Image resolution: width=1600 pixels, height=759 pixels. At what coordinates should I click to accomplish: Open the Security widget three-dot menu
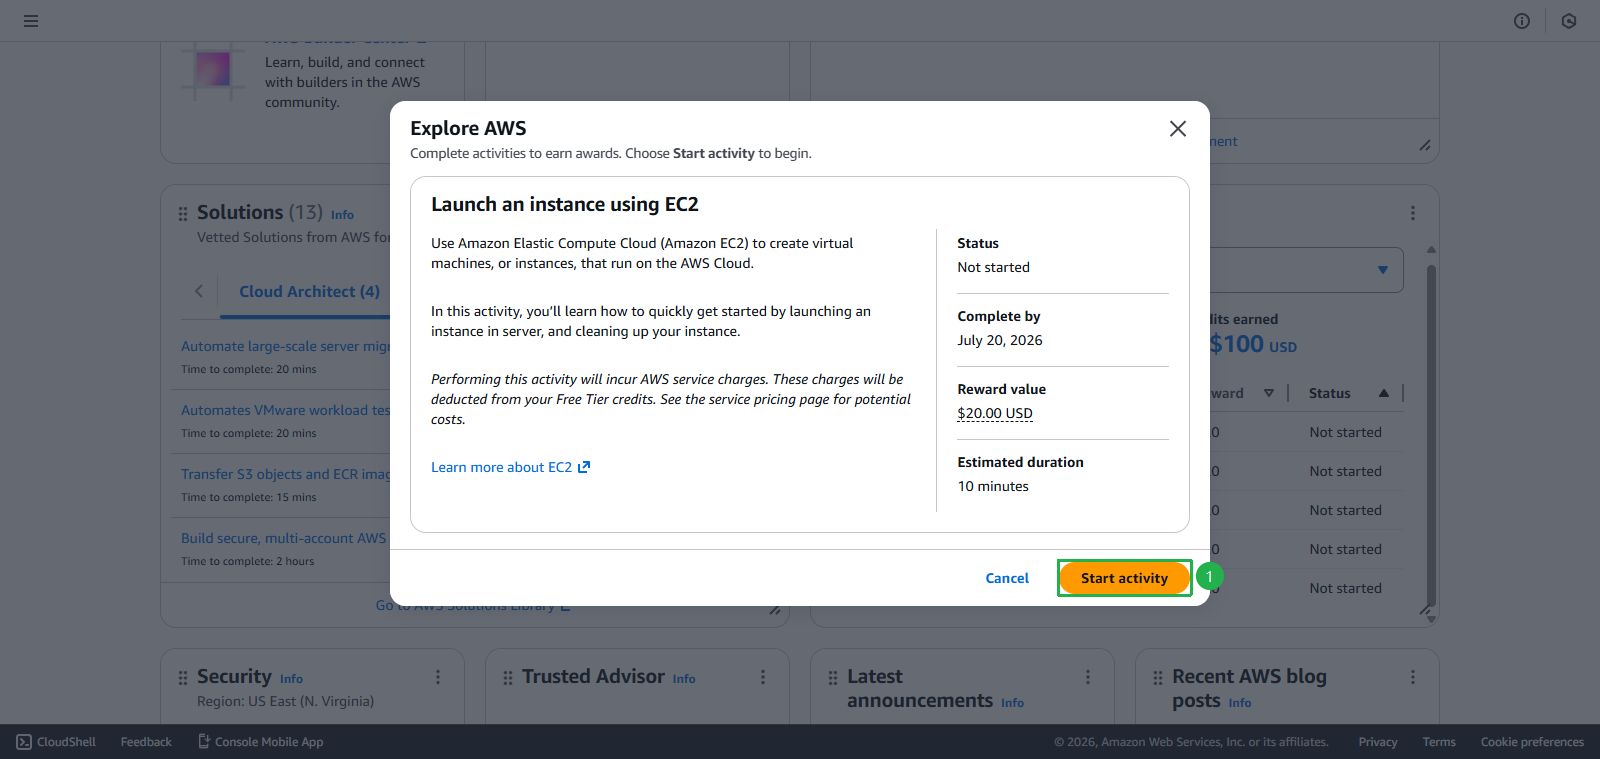[x=438, y=677]
